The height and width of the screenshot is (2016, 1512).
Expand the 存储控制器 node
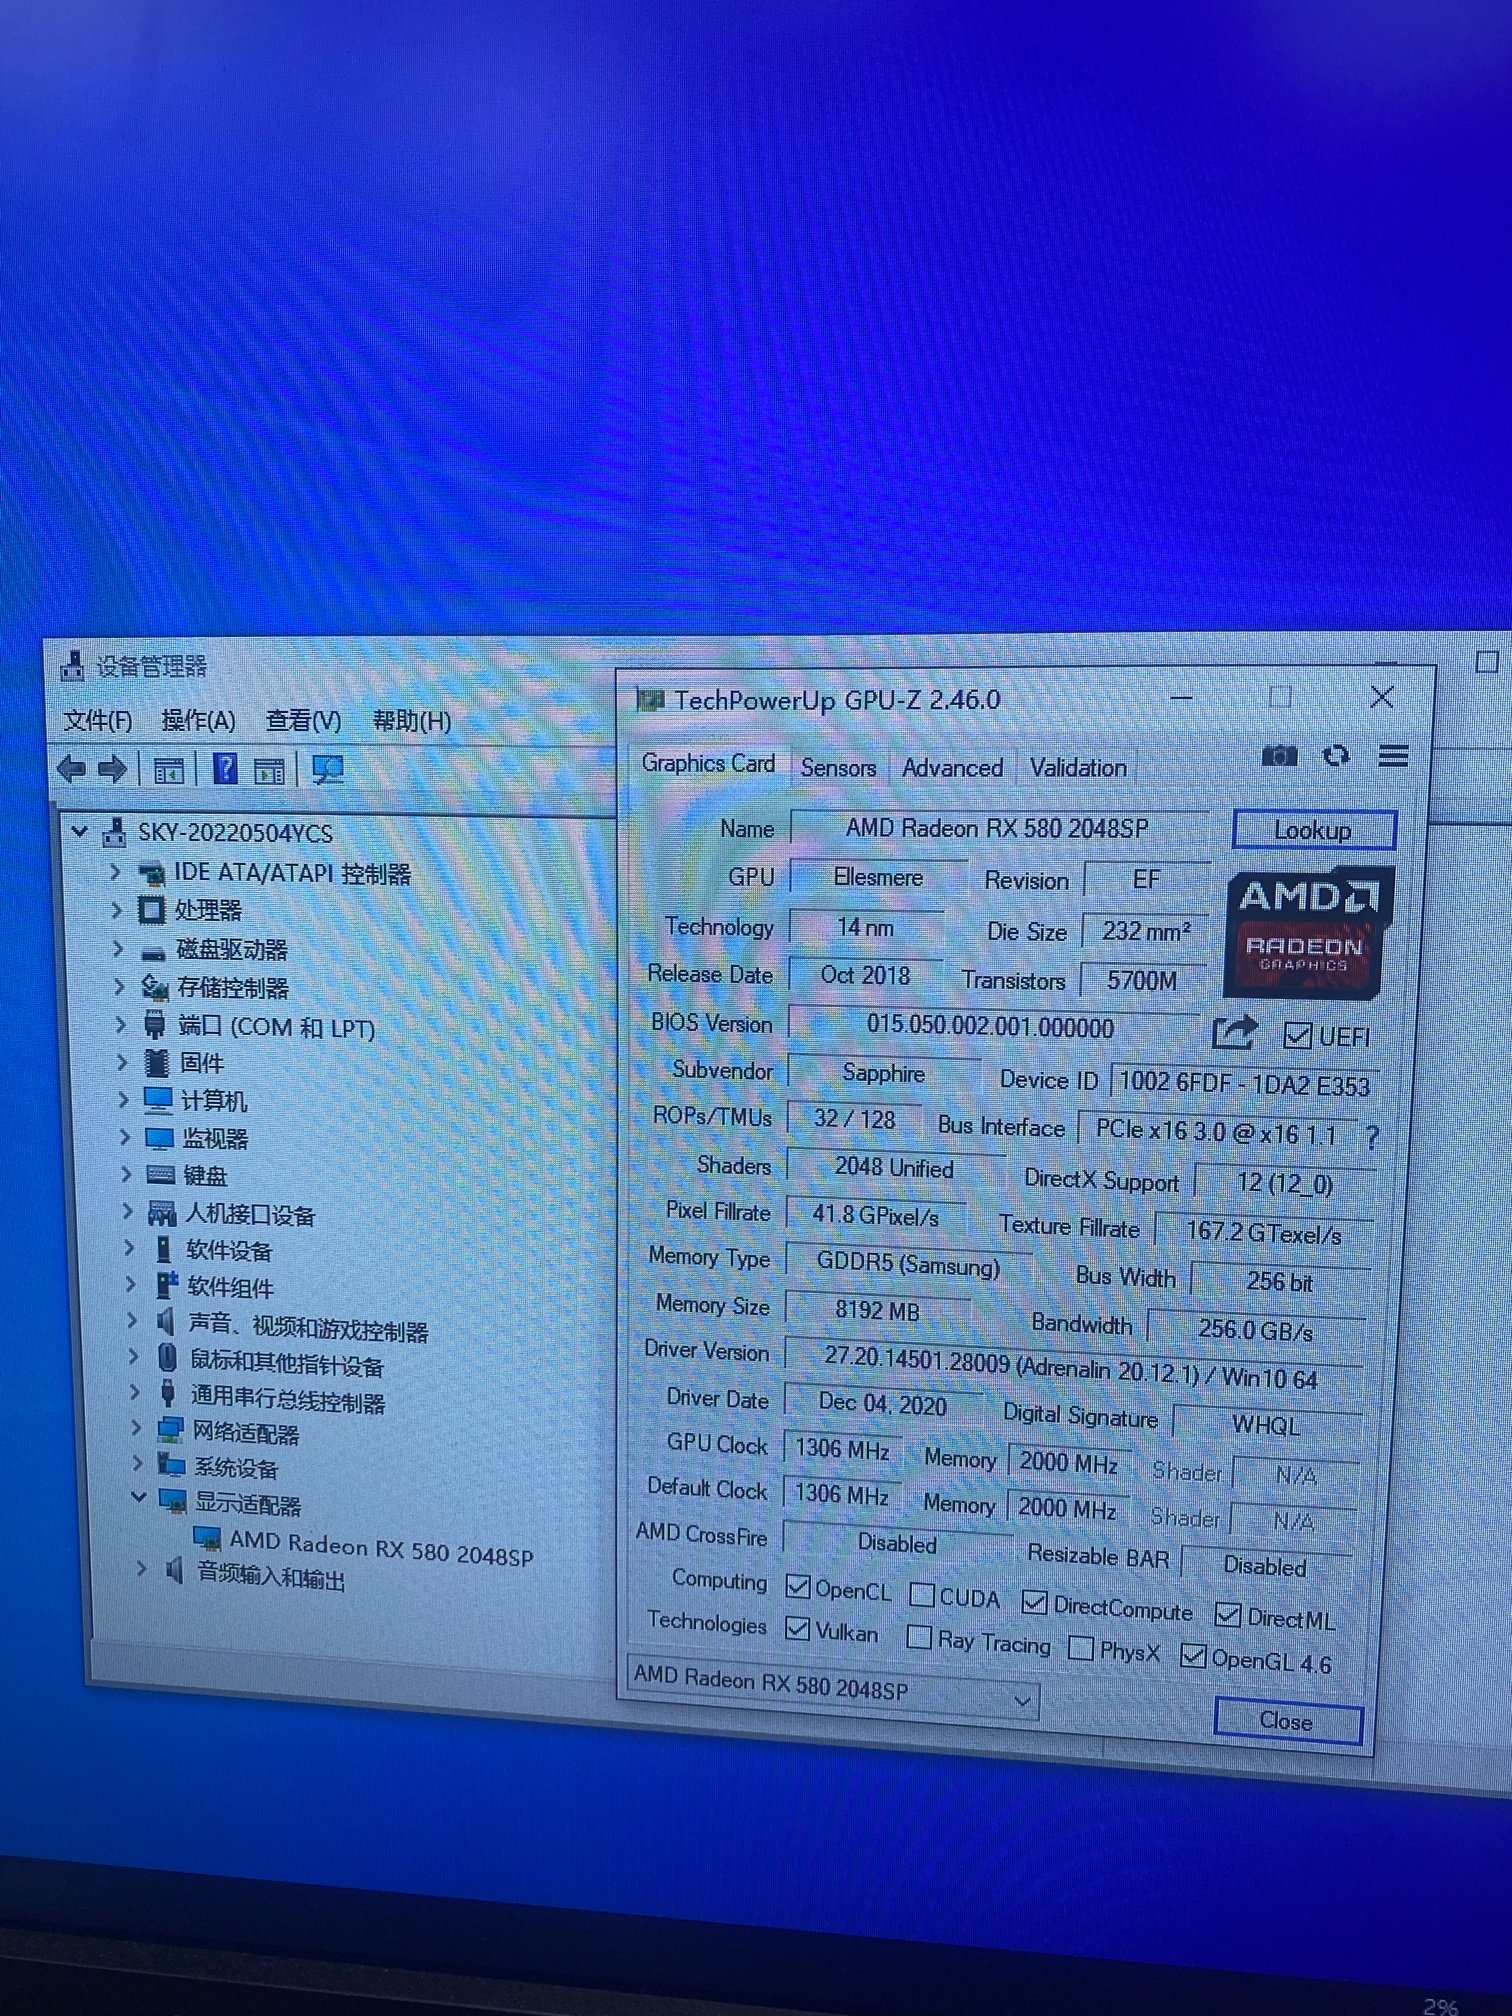coord(119,987)
